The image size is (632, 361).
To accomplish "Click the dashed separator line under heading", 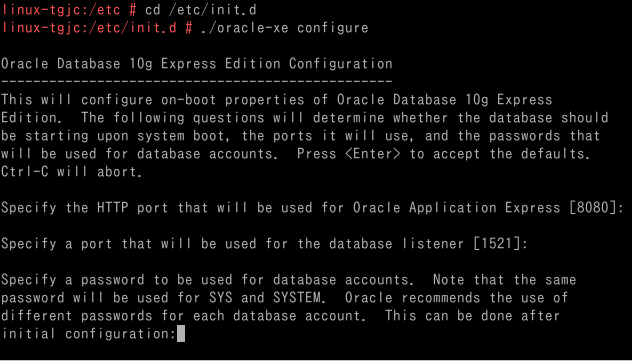I will tap(197, 82).
